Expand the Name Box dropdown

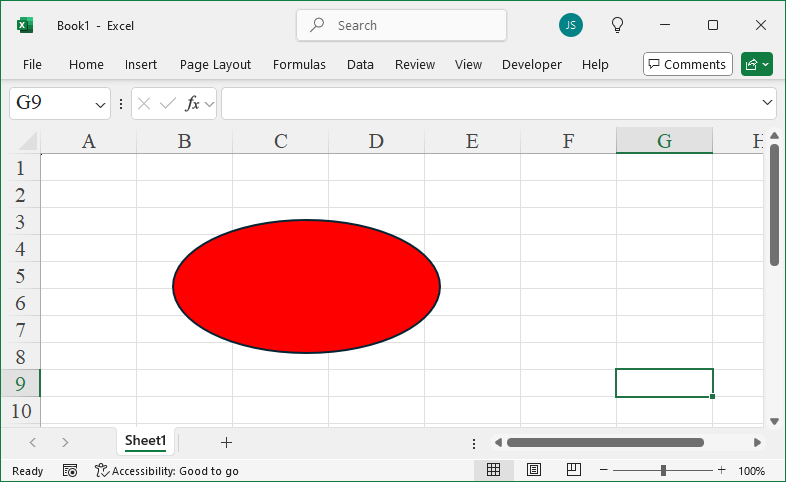(100, 105)
